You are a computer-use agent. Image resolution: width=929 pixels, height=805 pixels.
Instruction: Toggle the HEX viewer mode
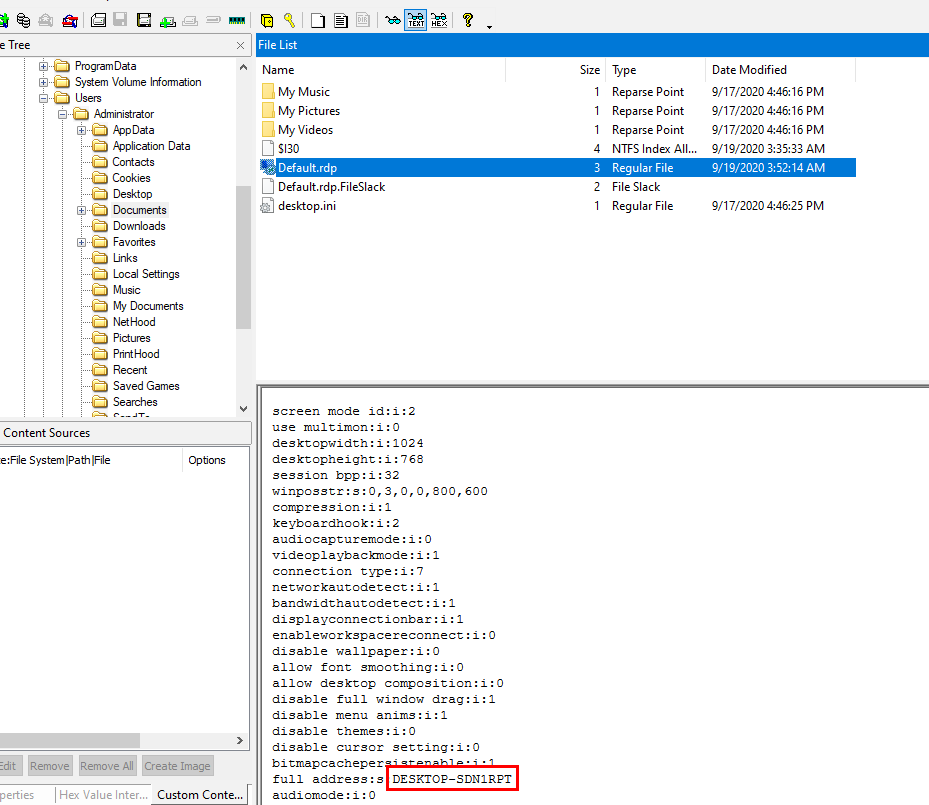point(438,20)
